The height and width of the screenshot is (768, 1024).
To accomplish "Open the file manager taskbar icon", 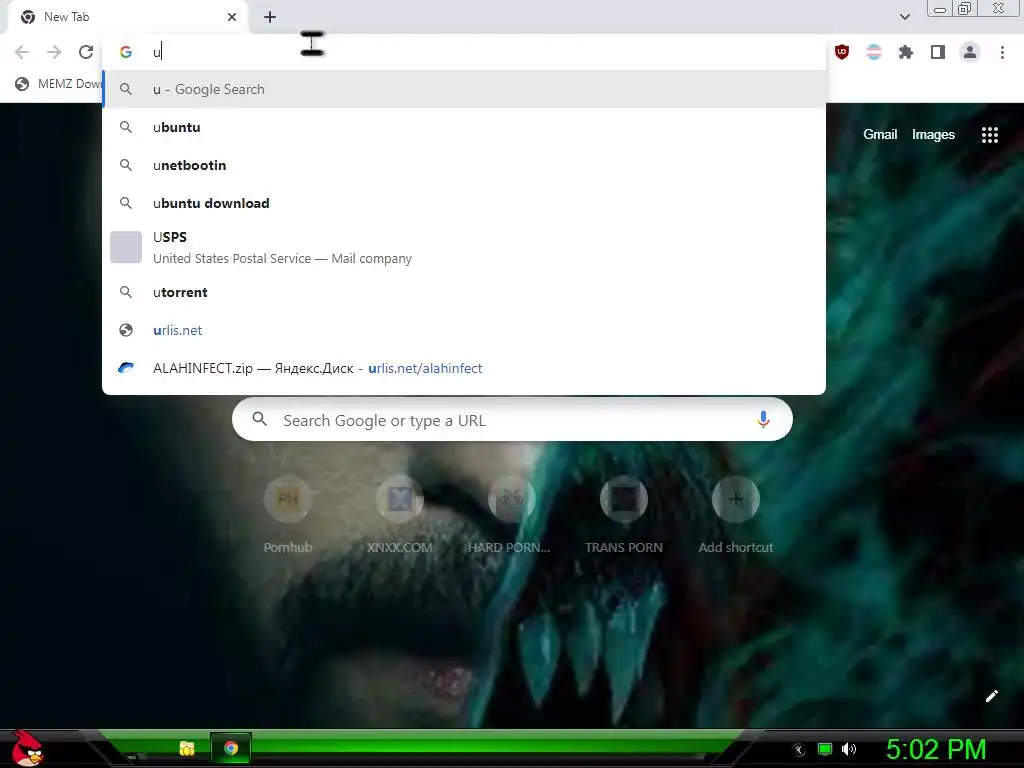I will tap(187, 748).
